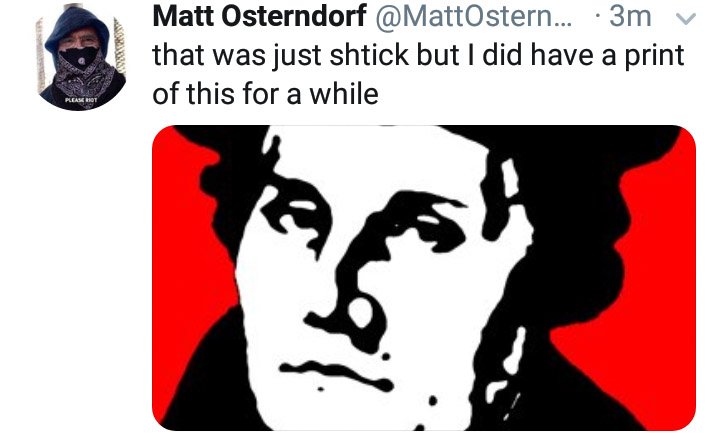Open the attached red portrait image
This screenshot has height=448, width=720.
tap(424, 278)
